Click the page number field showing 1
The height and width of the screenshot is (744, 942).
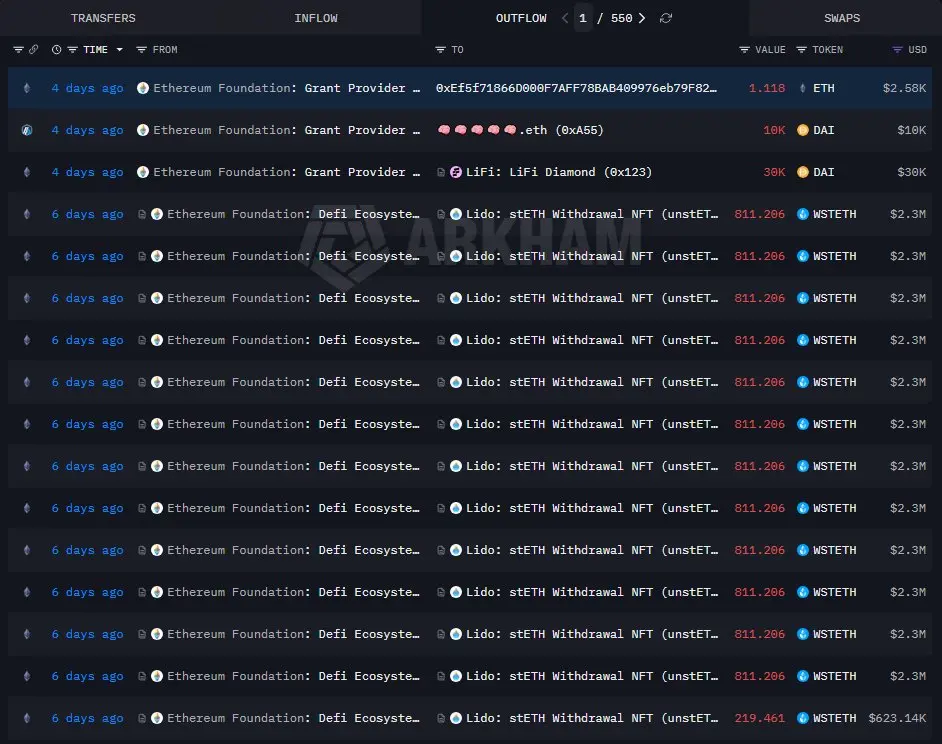583,18
